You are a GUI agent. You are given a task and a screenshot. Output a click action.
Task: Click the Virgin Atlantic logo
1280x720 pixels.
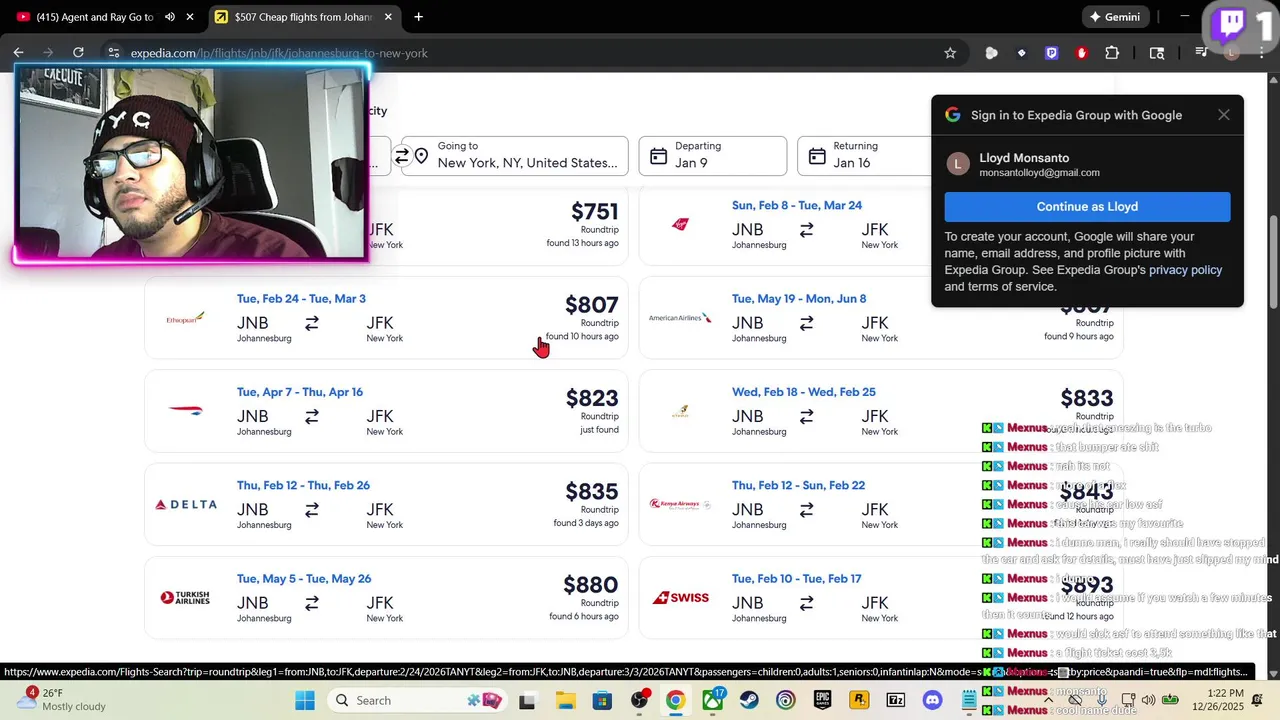(680, 224)
